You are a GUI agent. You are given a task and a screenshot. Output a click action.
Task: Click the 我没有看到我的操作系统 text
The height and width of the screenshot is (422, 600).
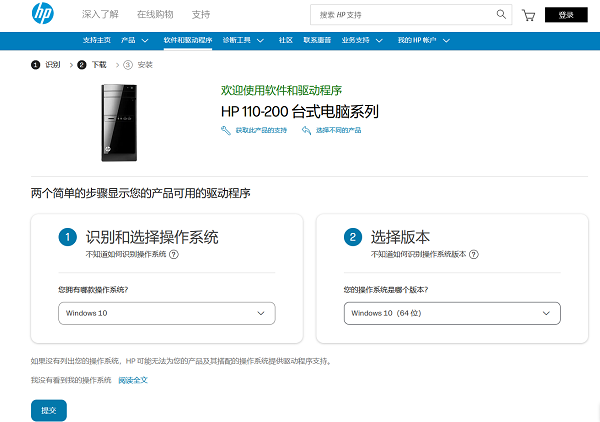[71, 380]
